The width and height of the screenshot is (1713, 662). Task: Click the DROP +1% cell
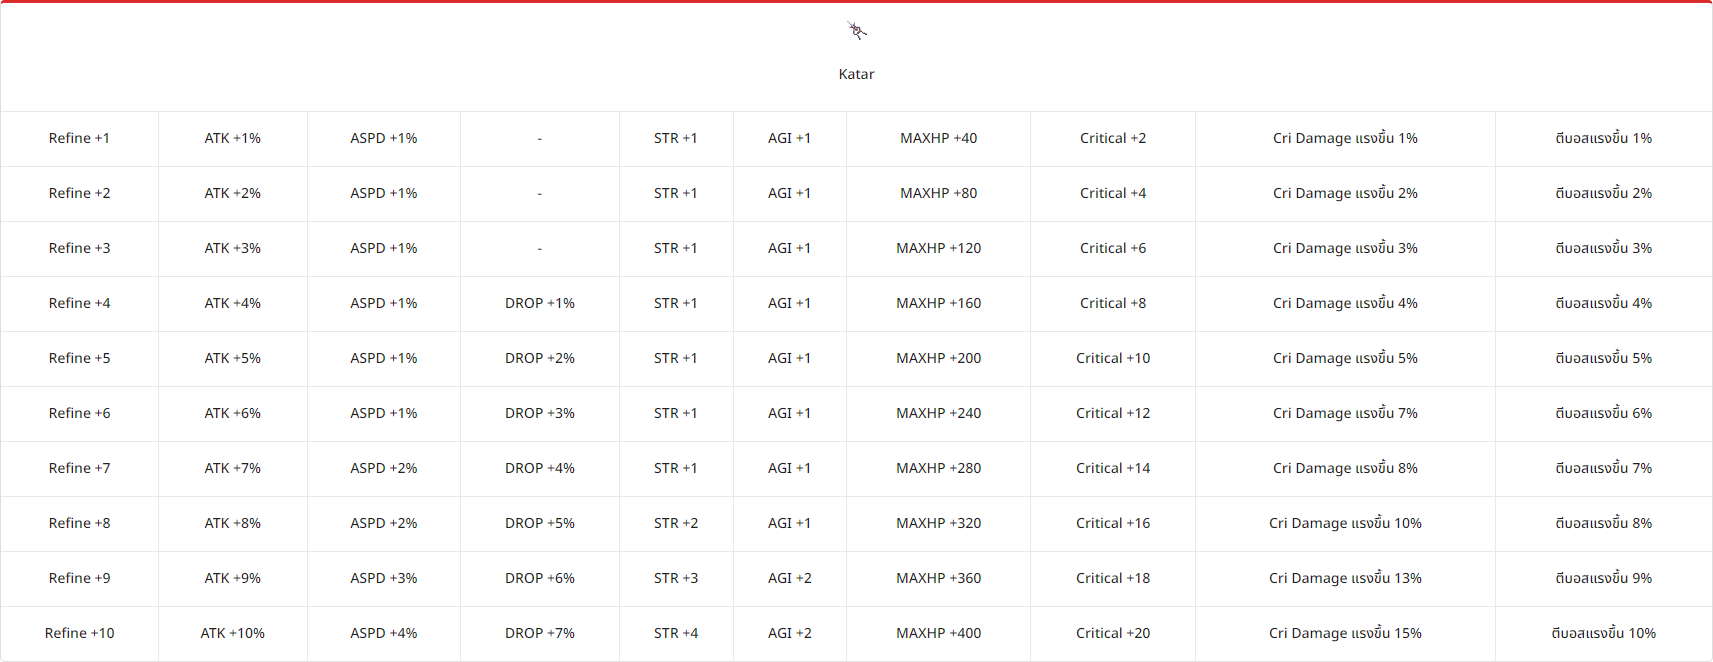click(x=539, y=303)
